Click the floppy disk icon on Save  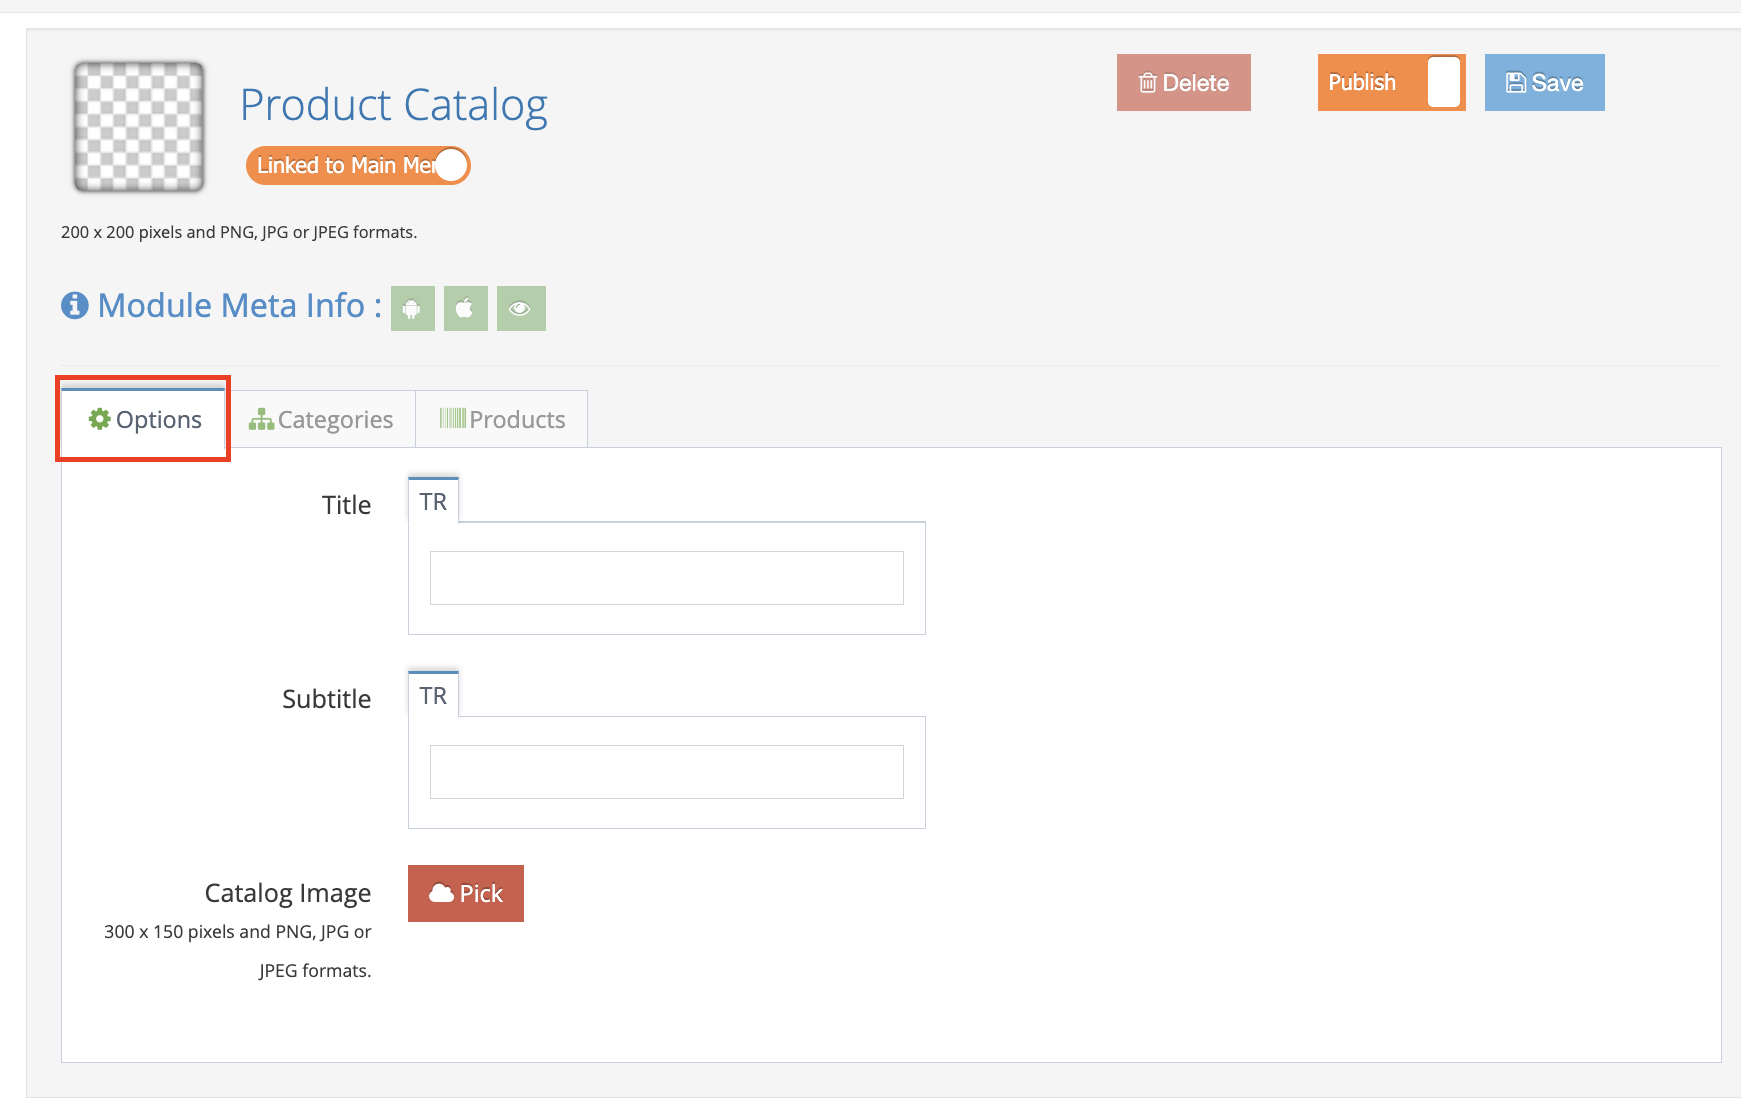[1514, 82]
